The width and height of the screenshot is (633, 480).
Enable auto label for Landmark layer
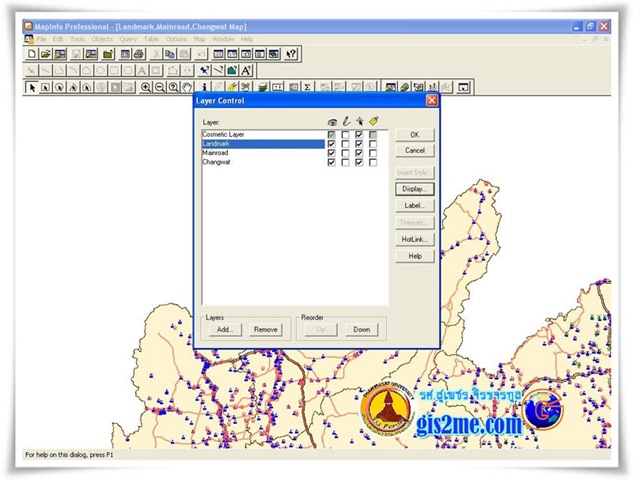point(373,144)
